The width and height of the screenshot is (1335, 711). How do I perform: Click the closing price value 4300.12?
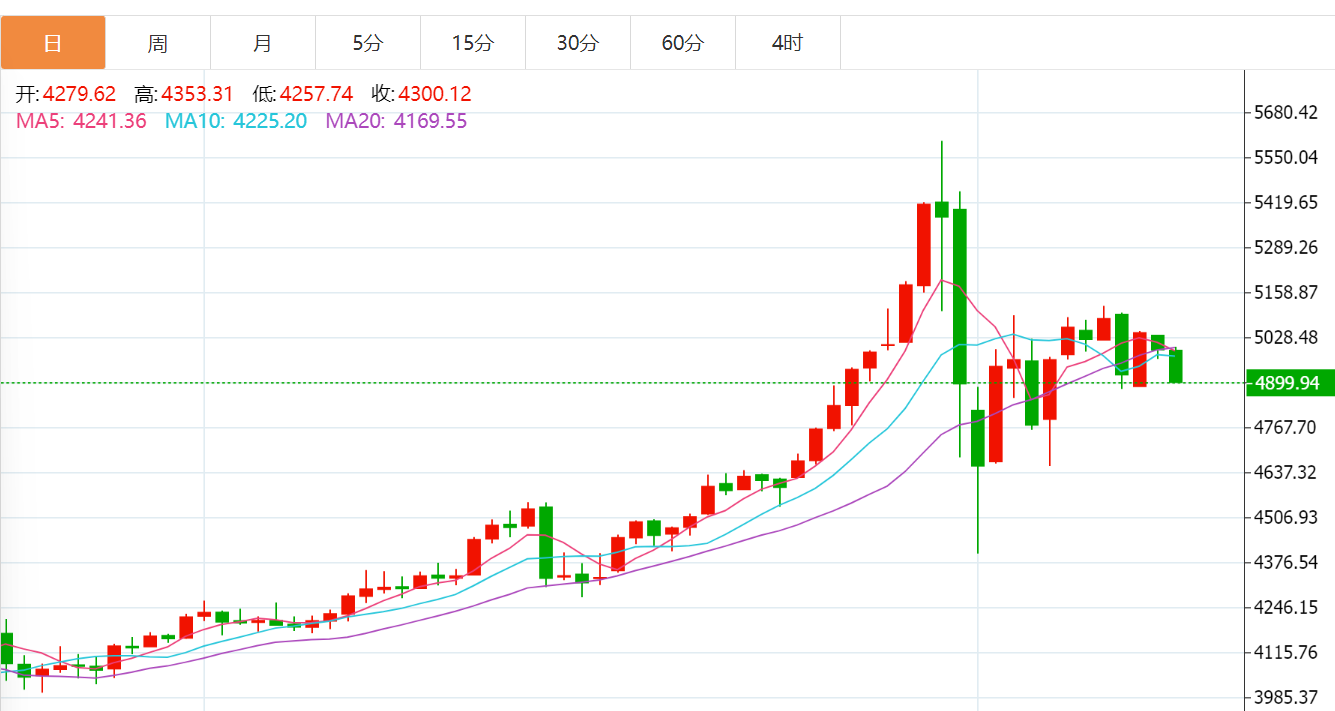coord(435,94)
